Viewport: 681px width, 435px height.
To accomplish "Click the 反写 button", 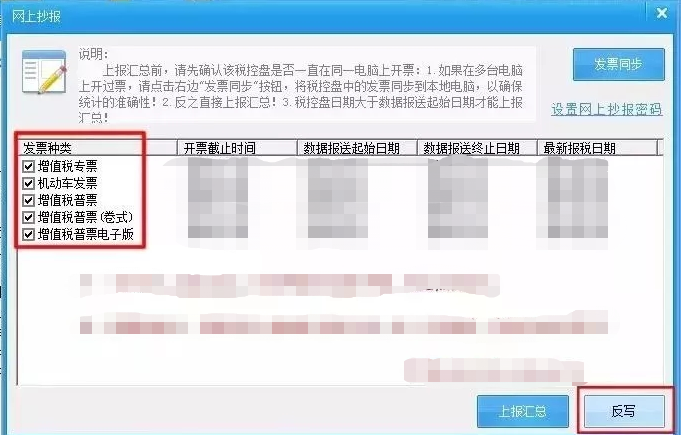I will (624, 411).
